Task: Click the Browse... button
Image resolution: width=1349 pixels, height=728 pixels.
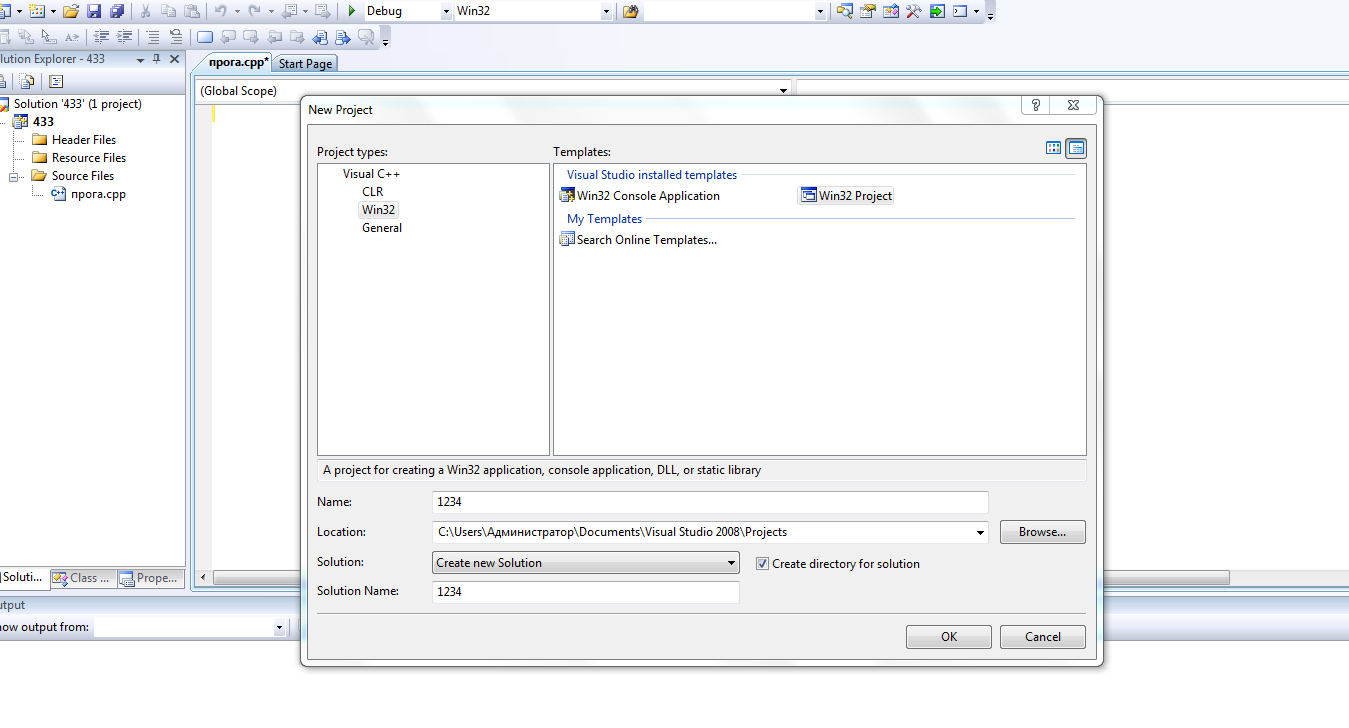Action: [x=1043, y=532]
